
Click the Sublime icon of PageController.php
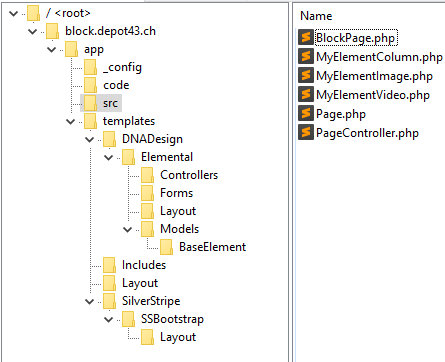(x=306, y=132)
